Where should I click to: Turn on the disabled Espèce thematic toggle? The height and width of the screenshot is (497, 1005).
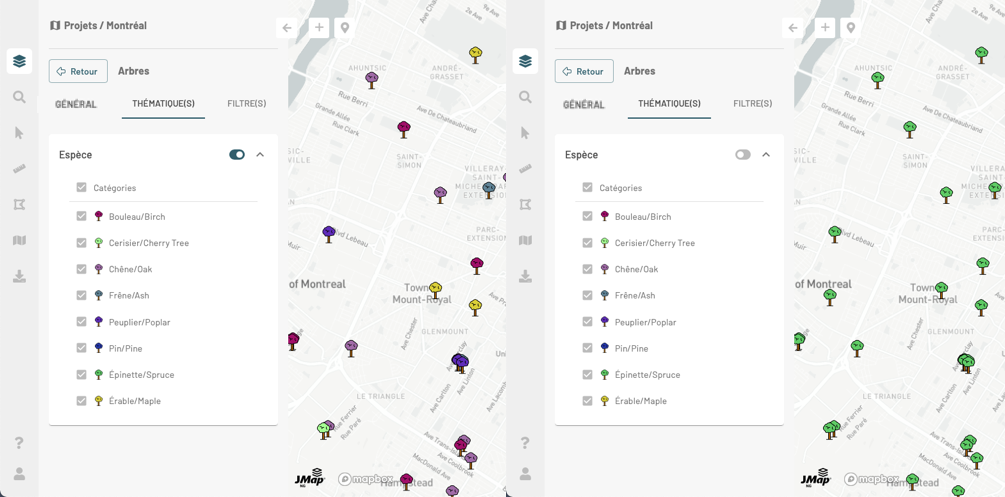tap(743, 155)
